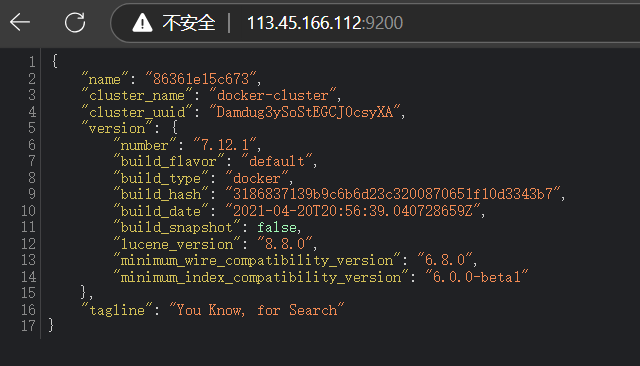
Task: Click the value "86361e15c673"
Action: (x=200, y=78)
